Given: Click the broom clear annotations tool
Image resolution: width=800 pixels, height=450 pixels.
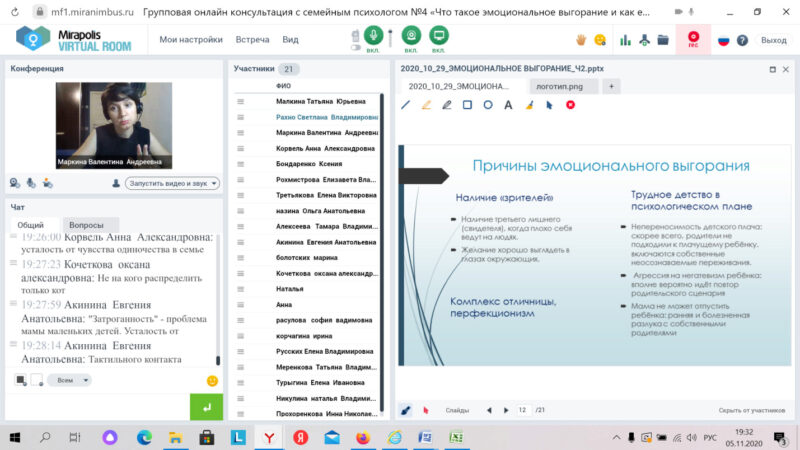Looking at the screenshot, I should [x=529, y=105].
